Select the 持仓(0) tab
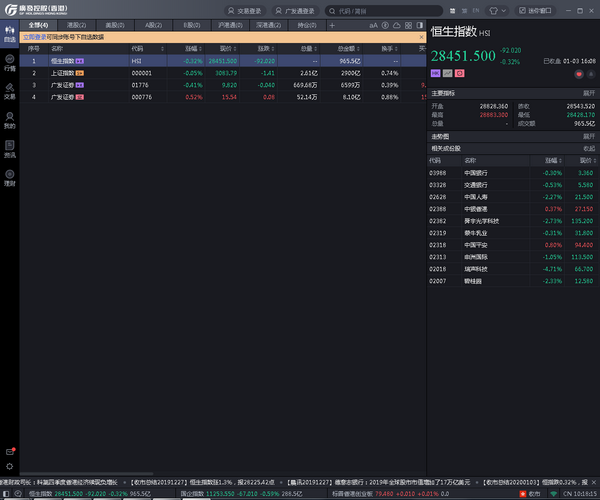This screenshot has width=600, height=500. click(x=307, y=25)
